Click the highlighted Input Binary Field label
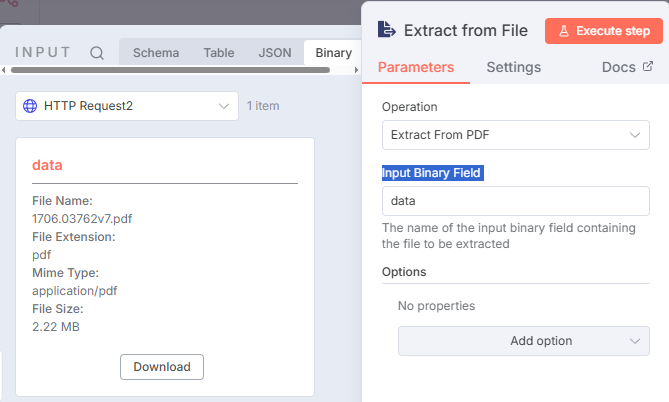Viewport: 669px width, 402px height. (432, 173)
